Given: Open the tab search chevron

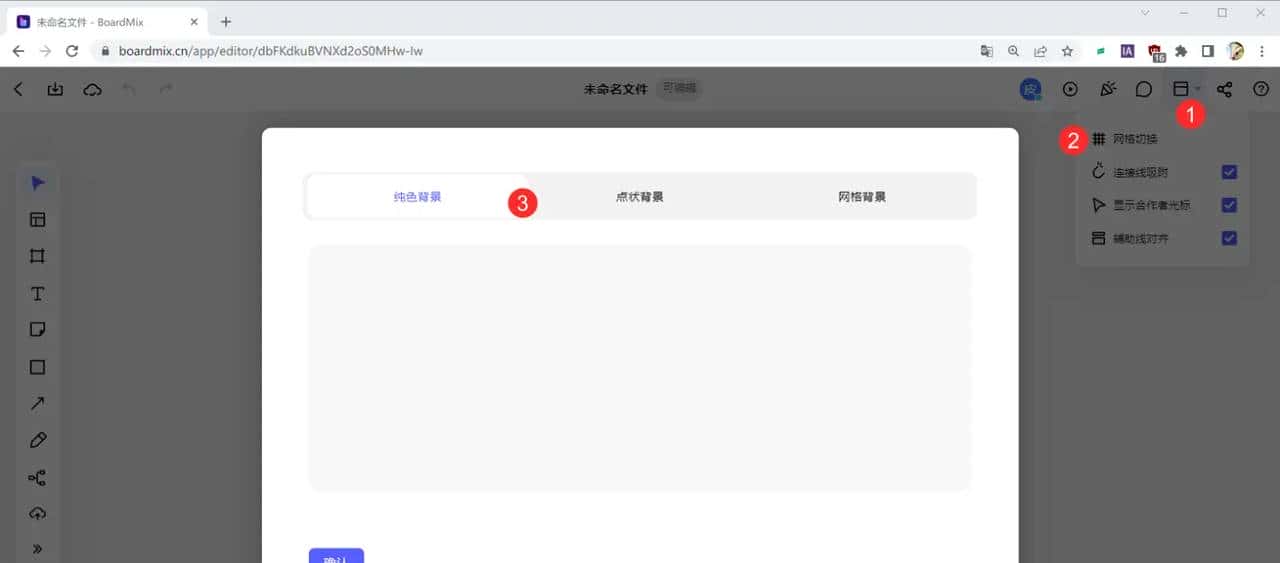Looking at the screenshot, I should (1144, 13).
